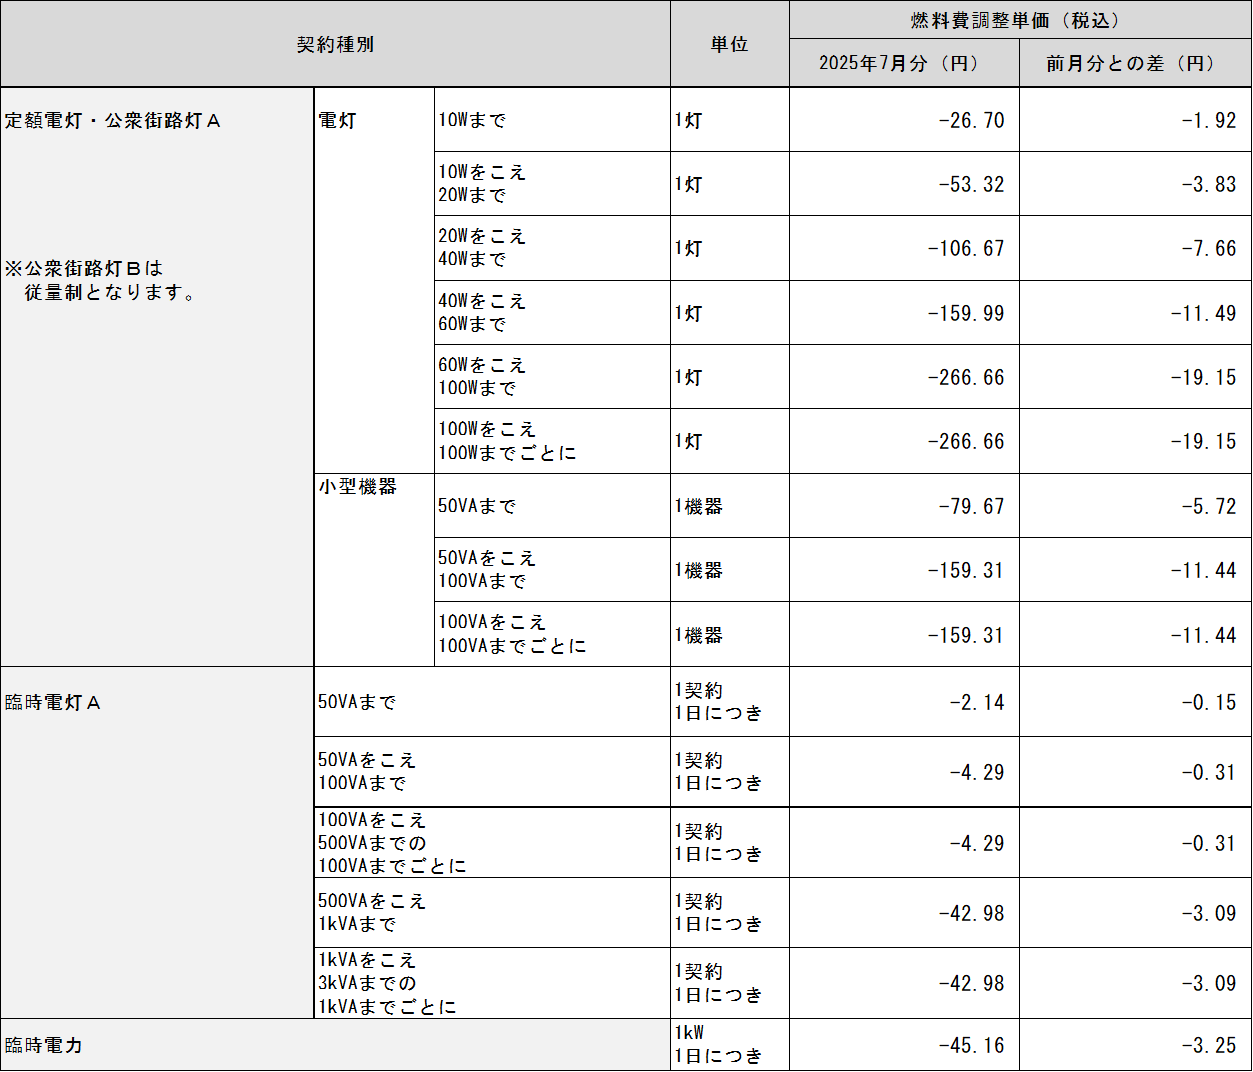Click the 契約種別 column header
Viewport: 1253px width, 1072px height.
point(335,45)
